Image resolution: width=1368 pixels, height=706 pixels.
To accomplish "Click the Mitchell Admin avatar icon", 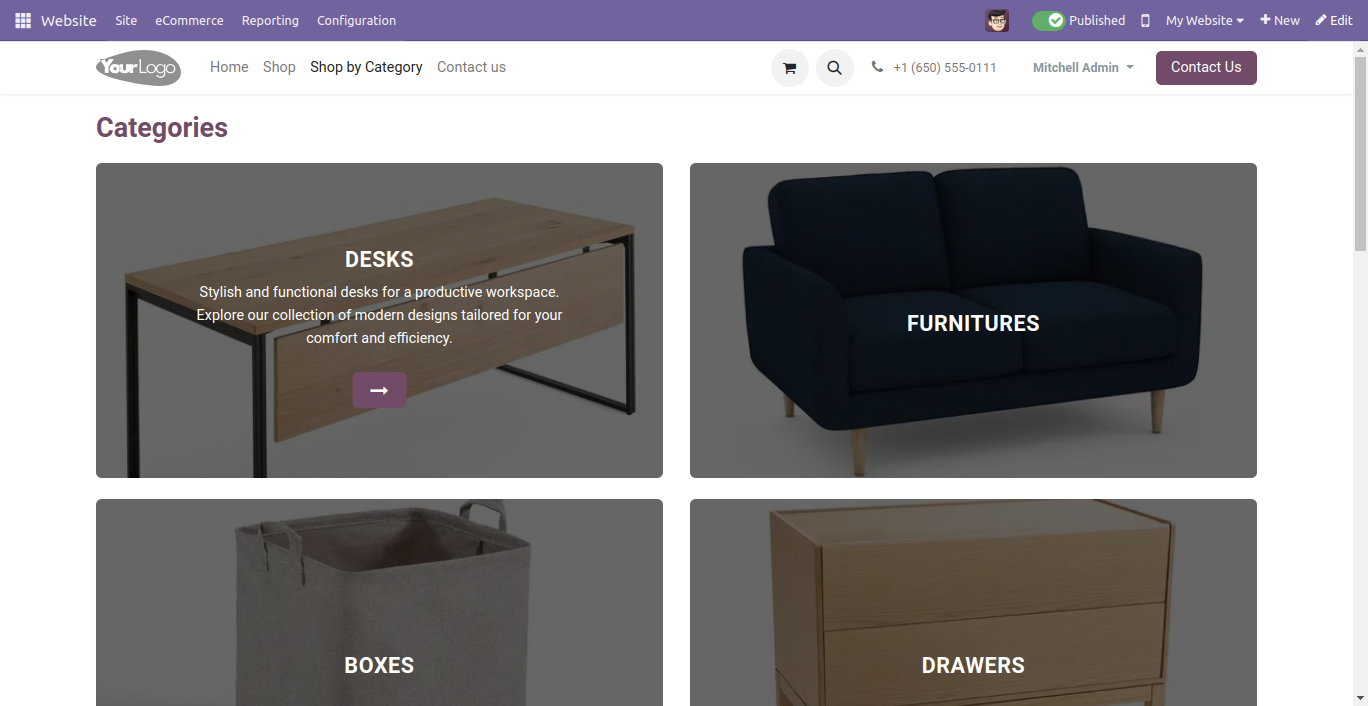I will 997,20.
